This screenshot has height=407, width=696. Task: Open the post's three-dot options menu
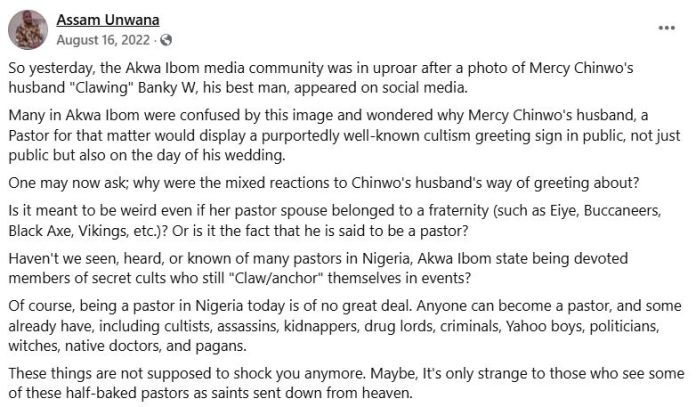666,27
